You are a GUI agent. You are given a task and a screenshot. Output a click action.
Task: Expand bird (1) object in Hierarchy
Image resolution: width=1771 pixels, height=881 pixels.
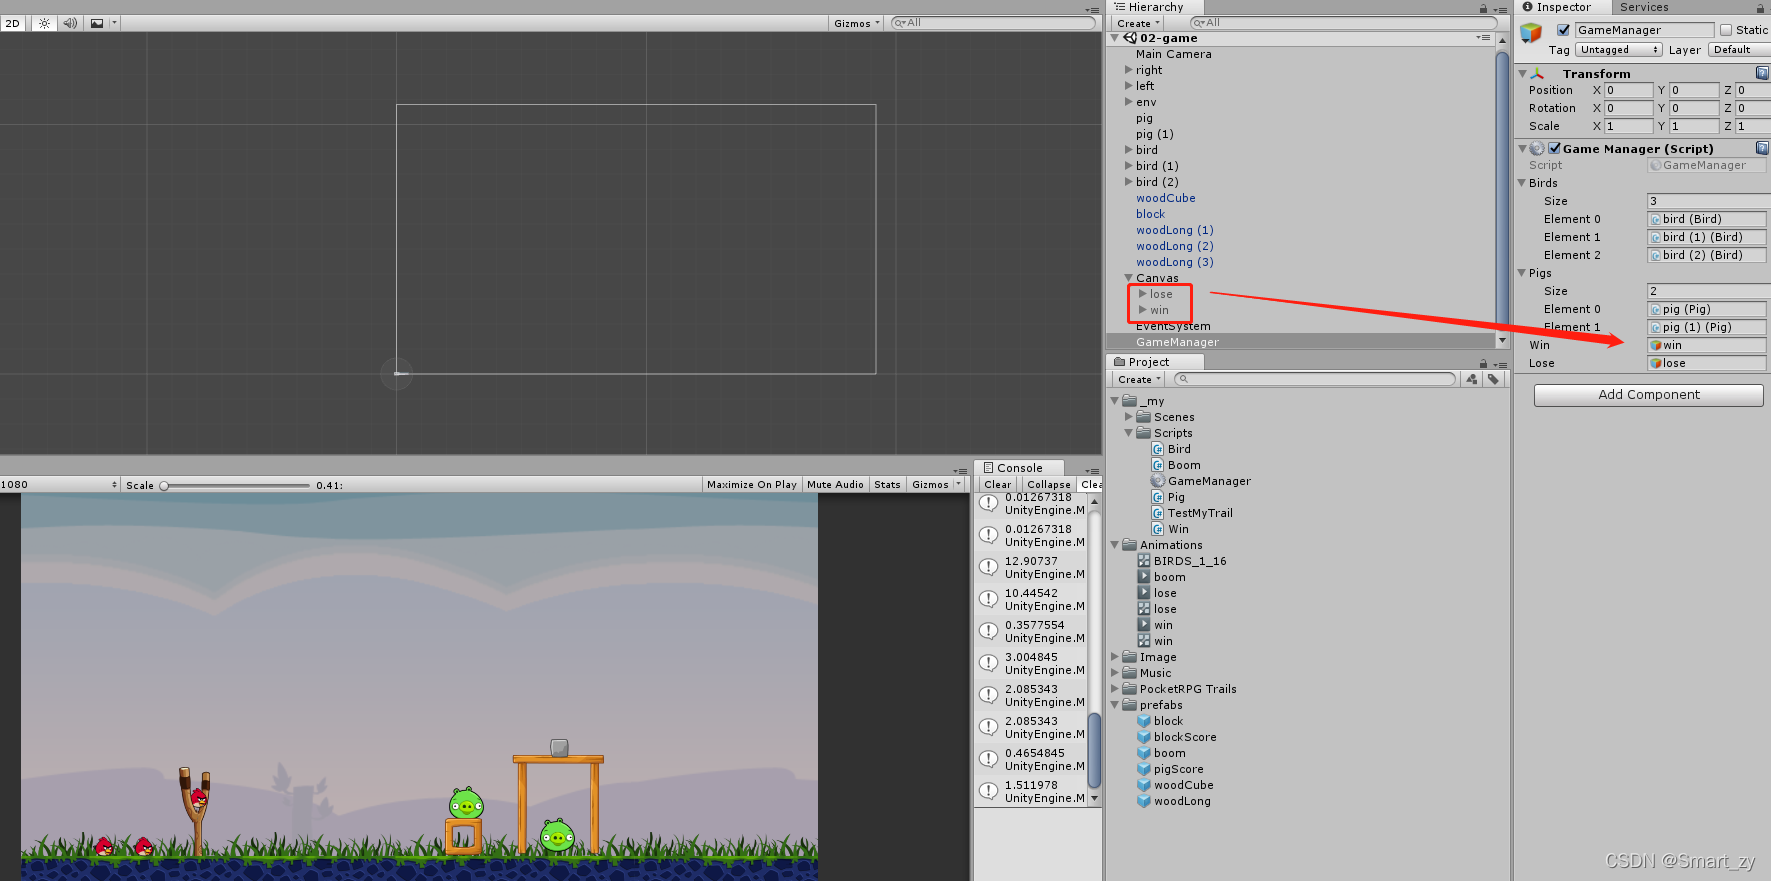pyautogui.click(x=1129, y=166)
